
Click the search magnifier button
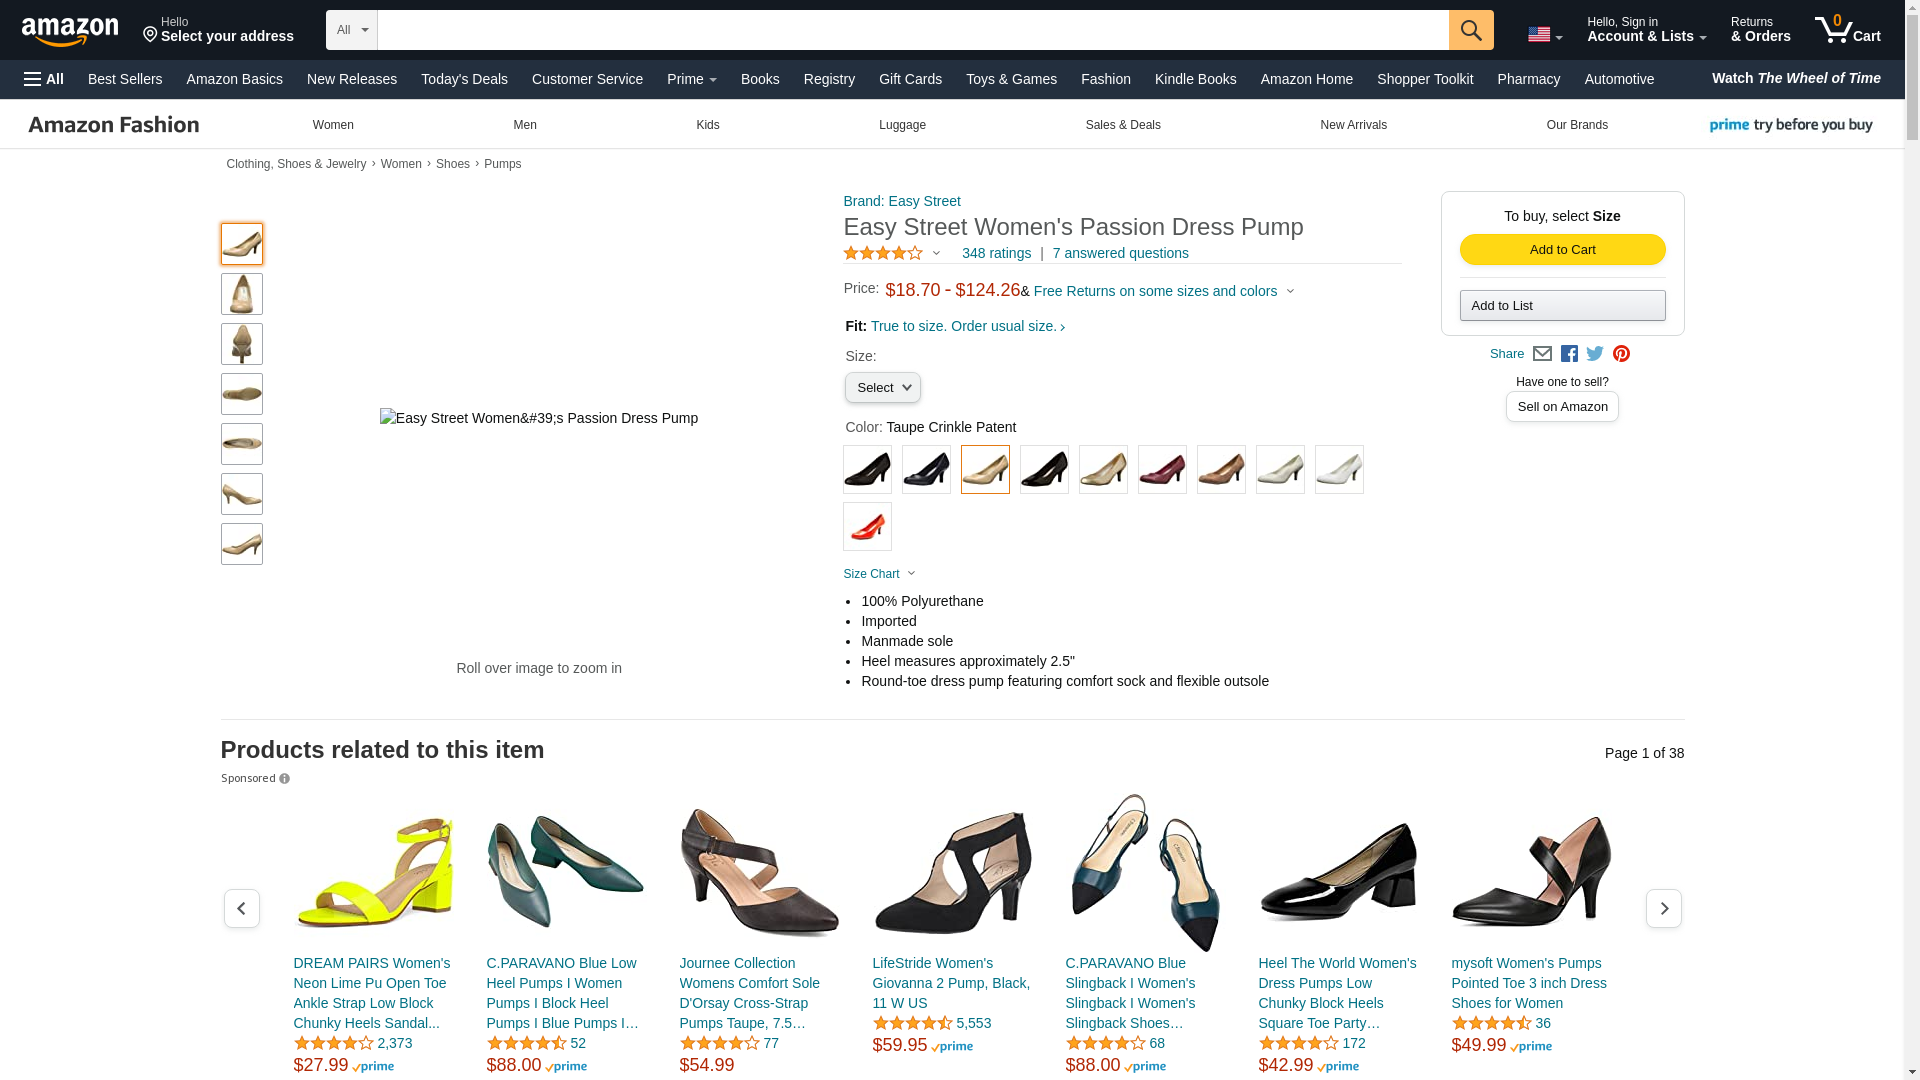(1471, 30)
